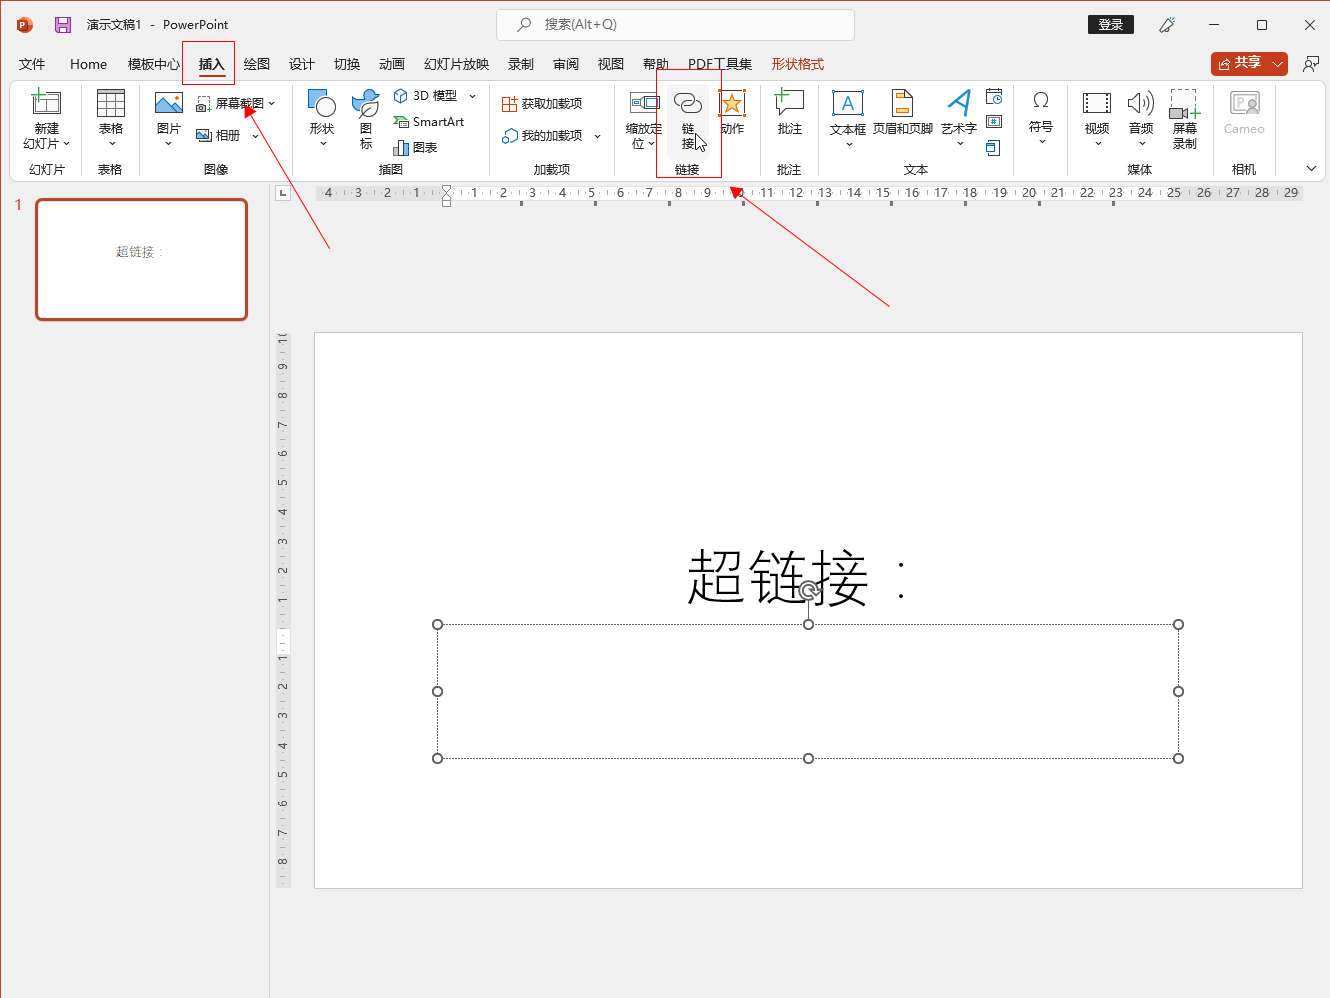The image size is (1330, 998).
Task: Click the save icon in title bar
Action: (63, 24)
